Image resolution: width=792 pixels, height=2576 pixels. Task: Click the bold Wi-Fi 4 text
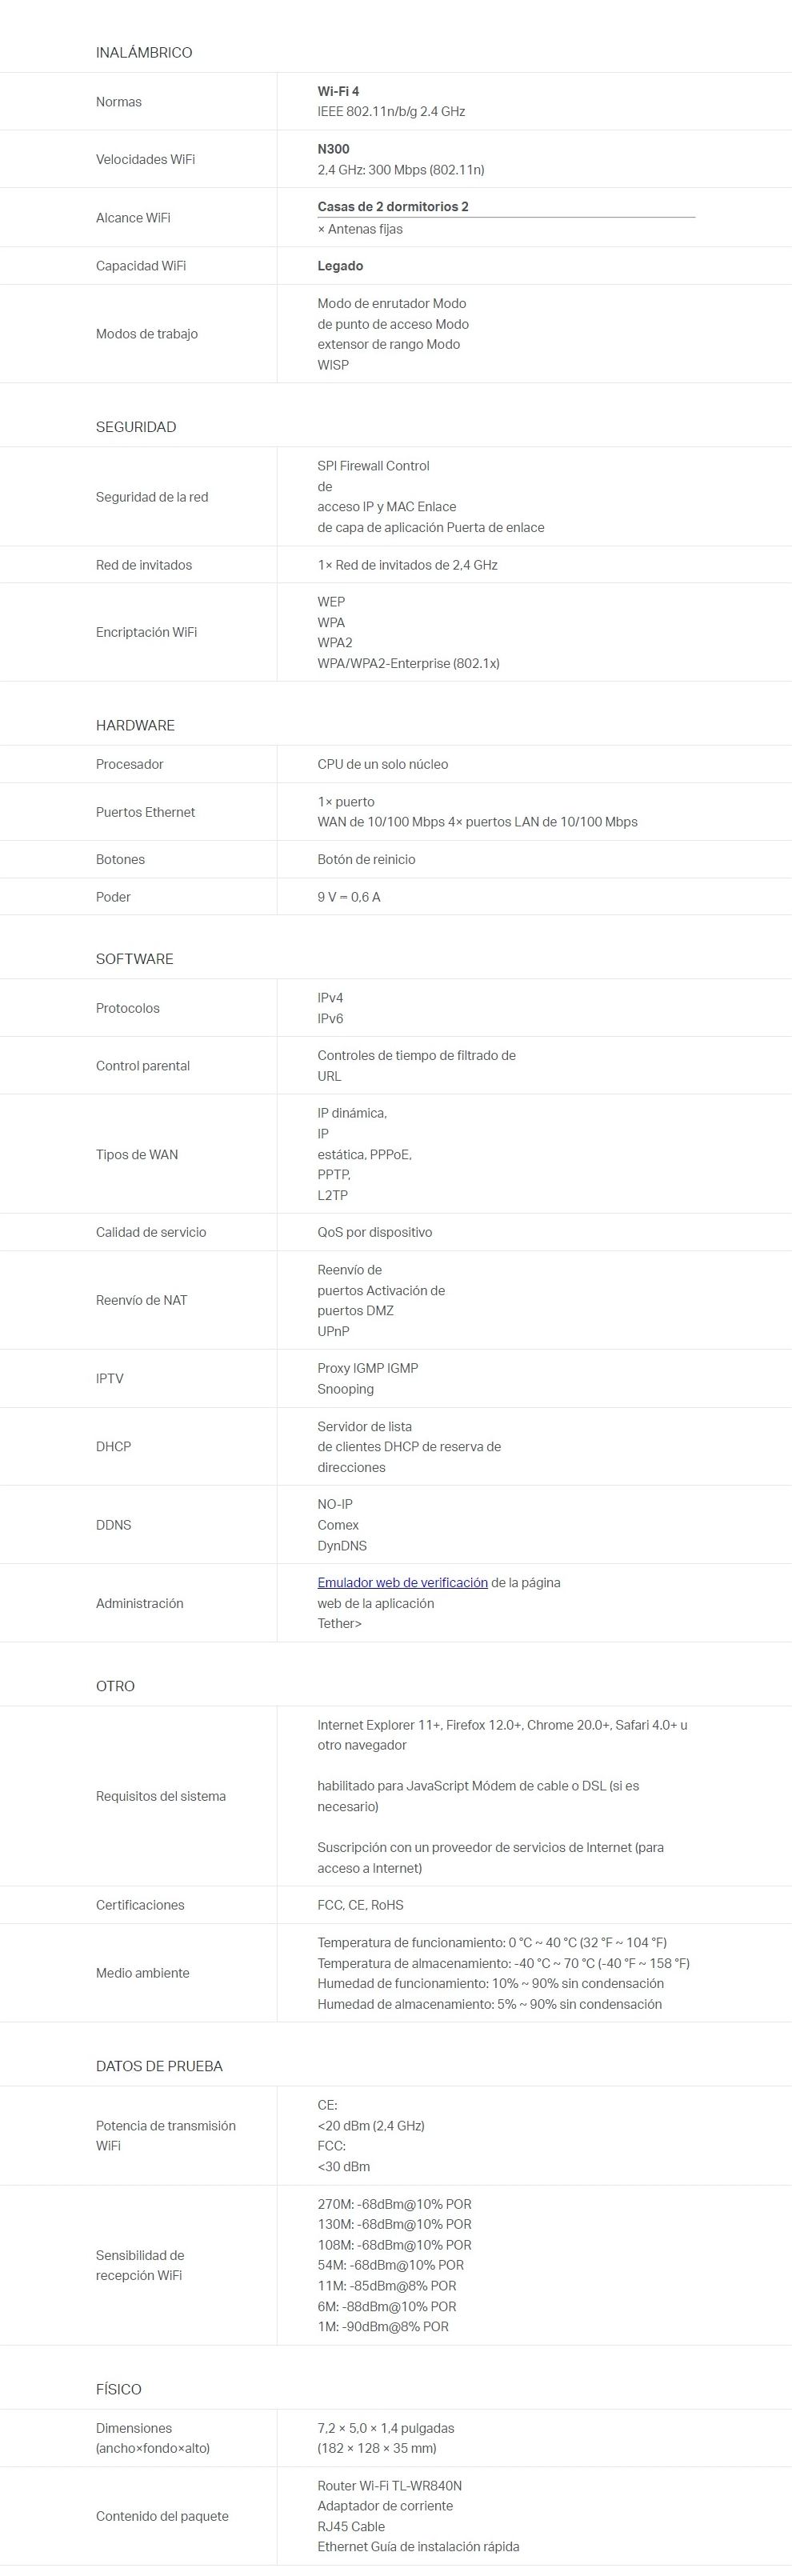click(338, 91)
